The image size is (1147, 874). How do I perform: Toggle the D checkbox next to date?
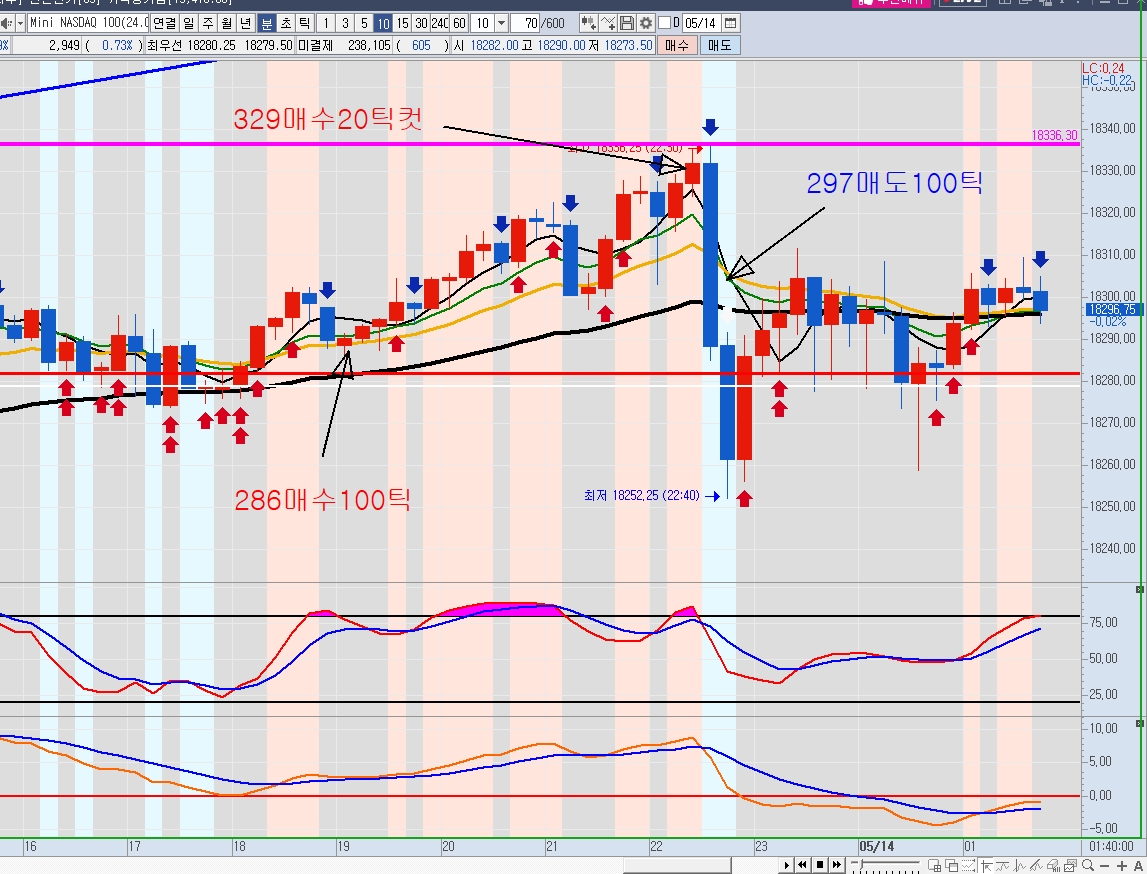pos(664,23)
